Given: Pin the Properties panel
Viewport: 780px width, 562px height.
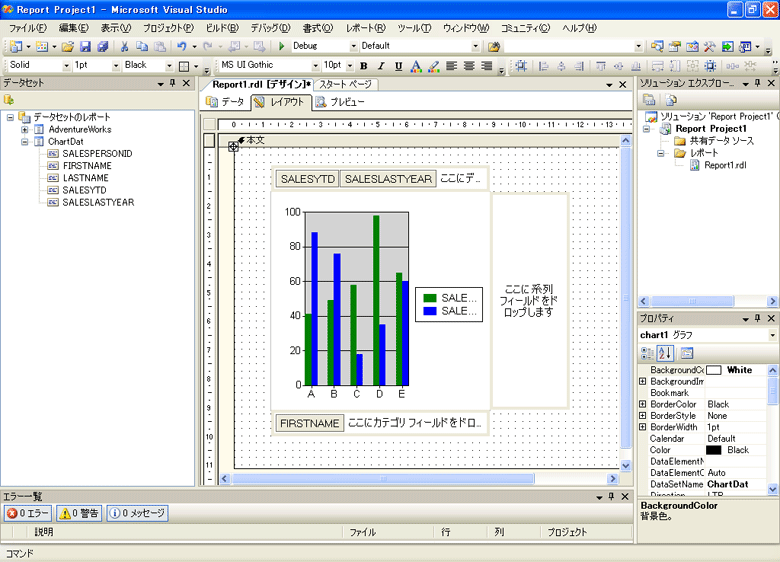Looking at the screenshot, I should [x=758, y=318].
